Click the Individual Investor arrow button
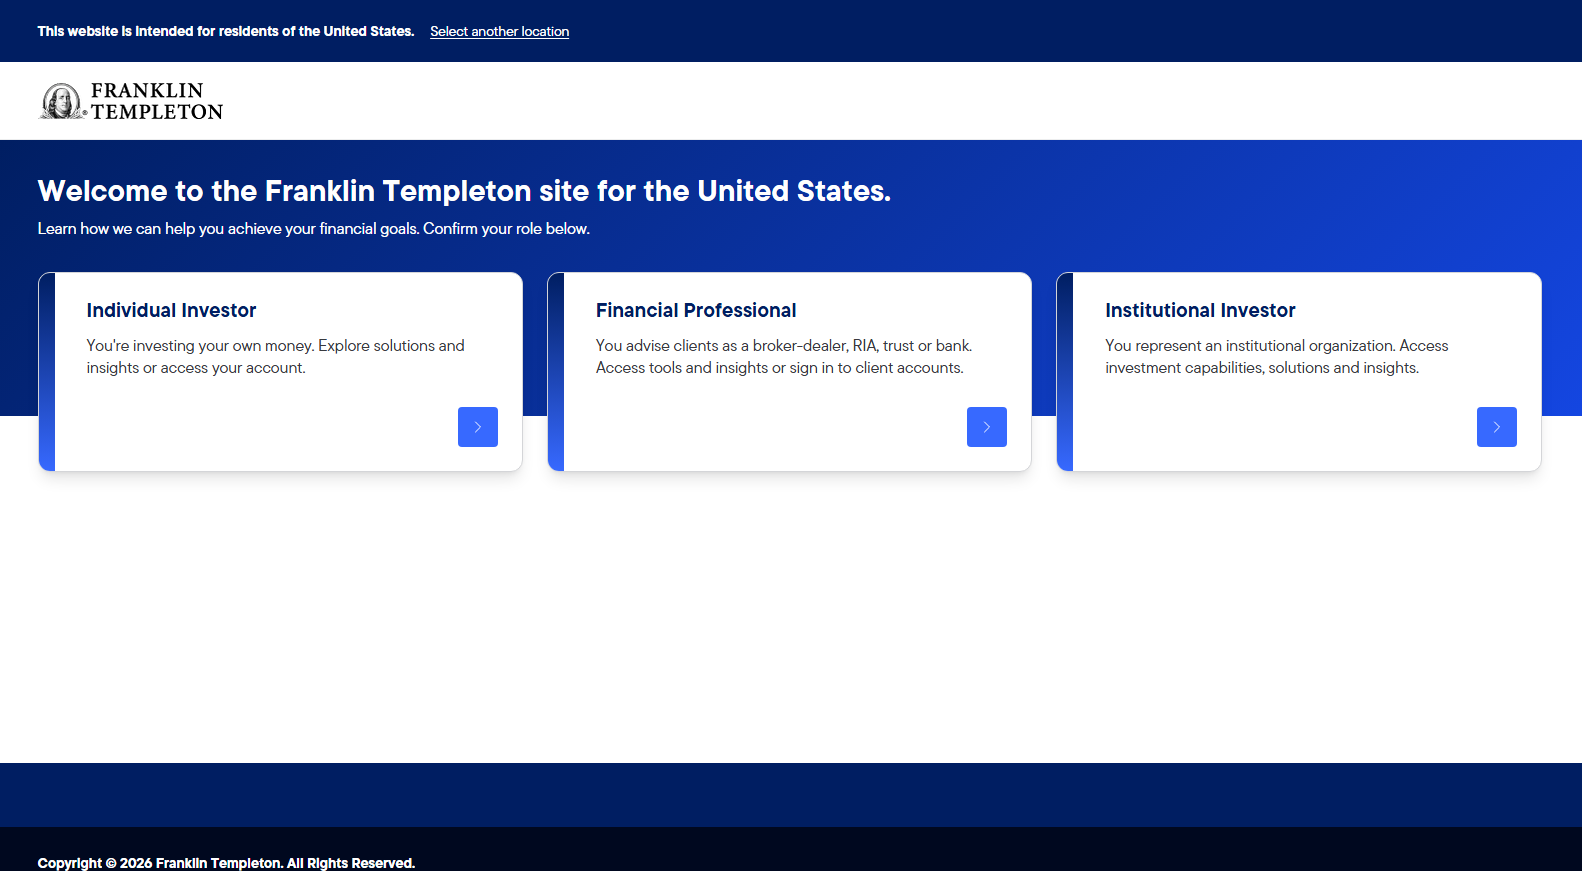The image size is (1594, 871). (x=478, y=427)
